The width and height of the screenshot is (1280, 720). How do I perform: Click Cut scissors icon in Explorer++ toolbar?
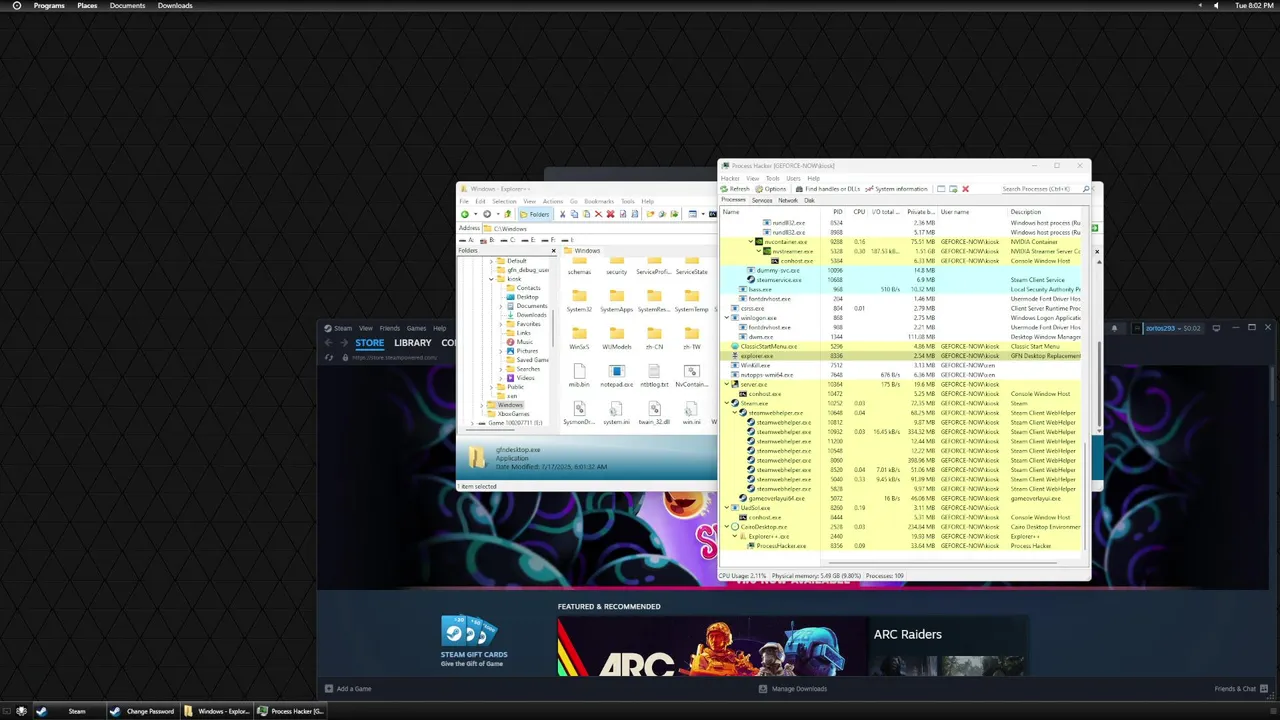[x=562, y=214]
